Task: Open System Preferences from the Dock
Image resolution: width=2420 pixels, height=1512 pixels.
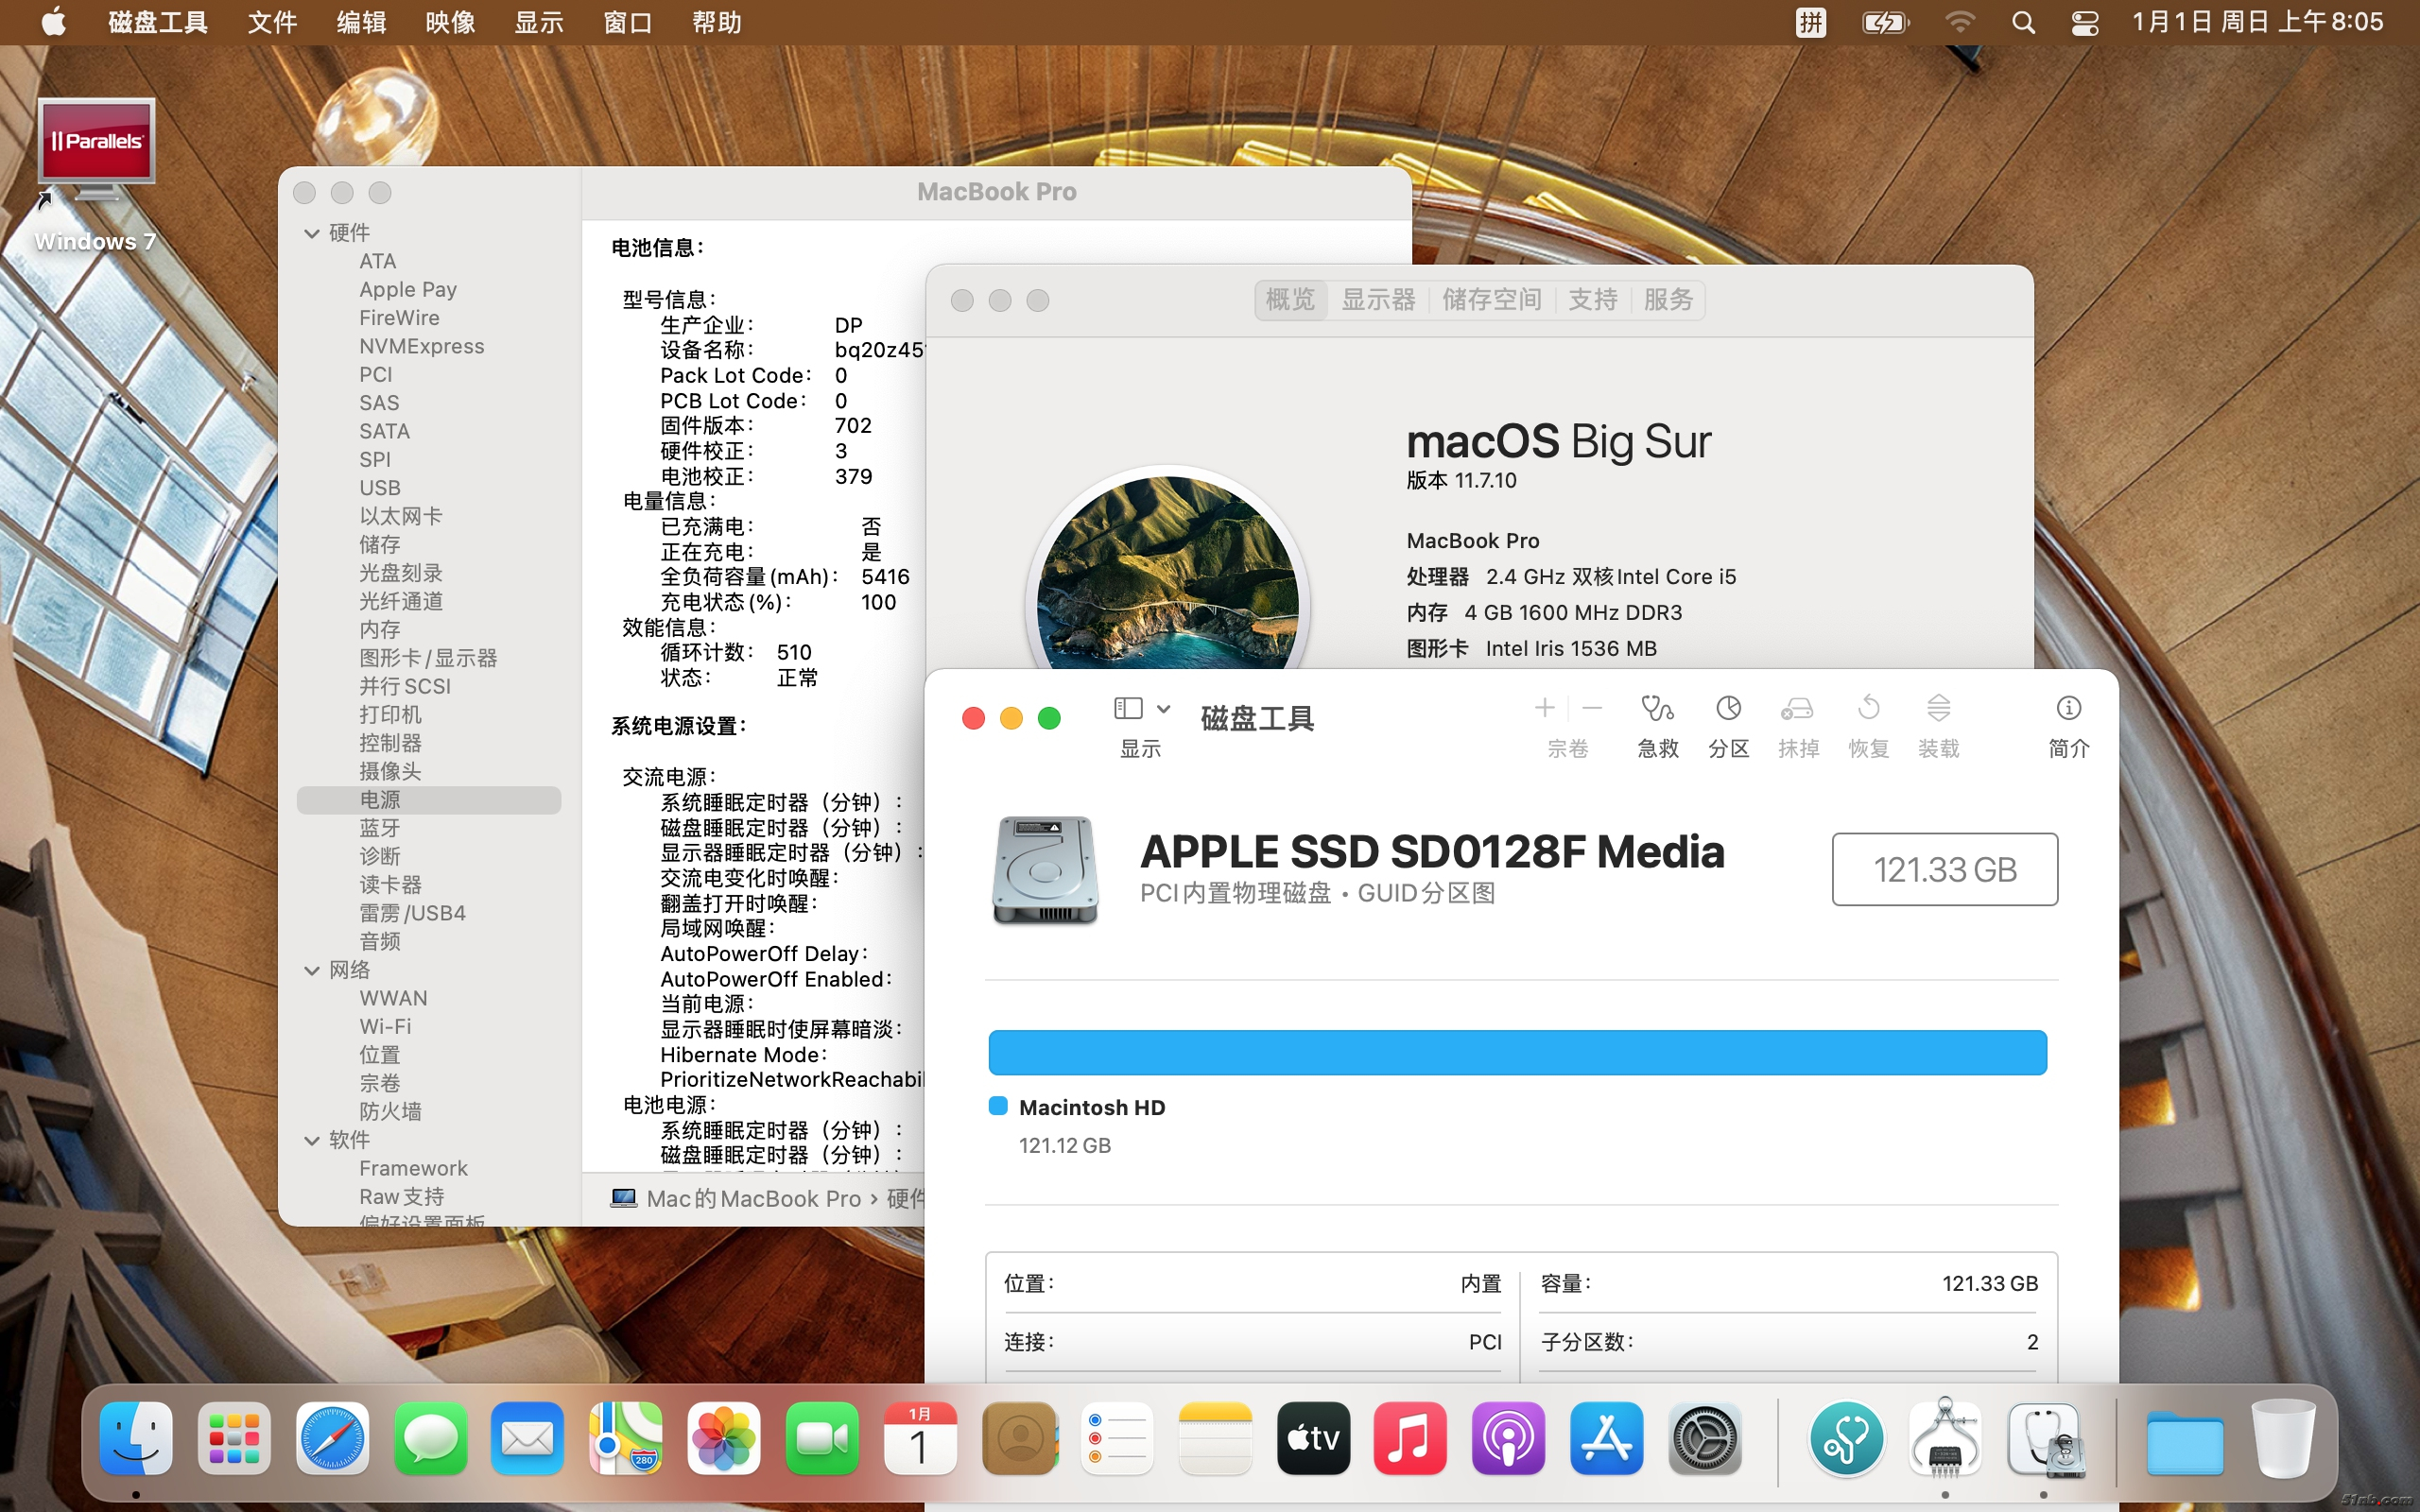Action: 1705,1439
